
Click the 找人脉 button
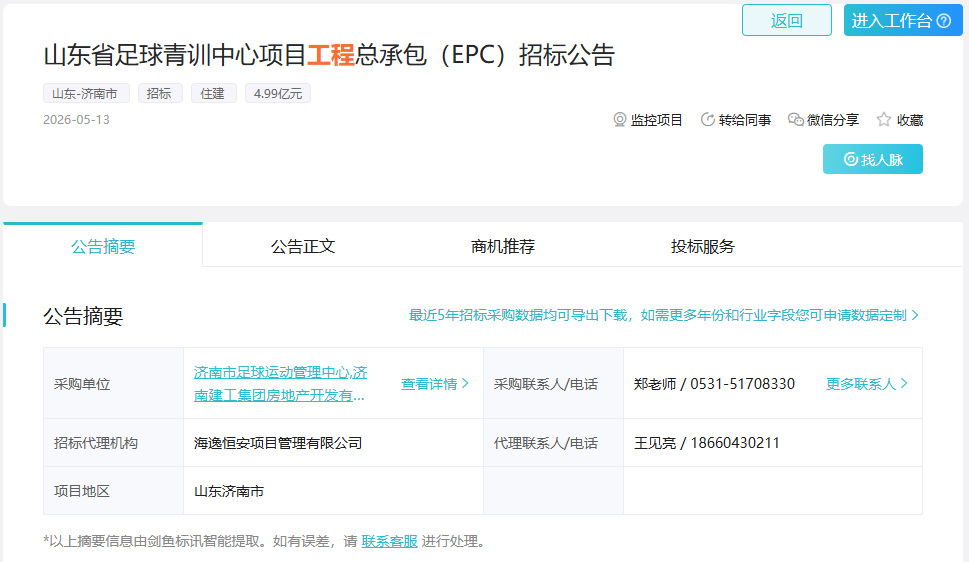click(x=872, y=159)
